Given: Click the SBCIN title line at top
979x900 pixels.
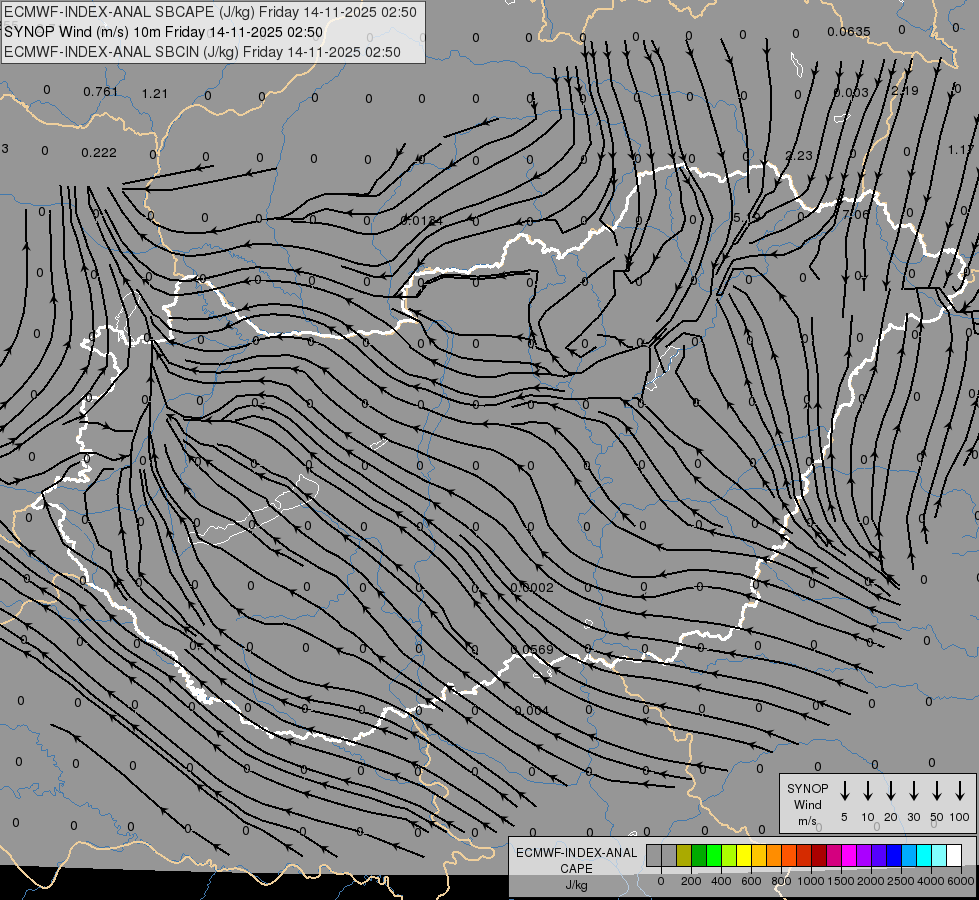Looking at the screenshot, I should tap(202, 52).
